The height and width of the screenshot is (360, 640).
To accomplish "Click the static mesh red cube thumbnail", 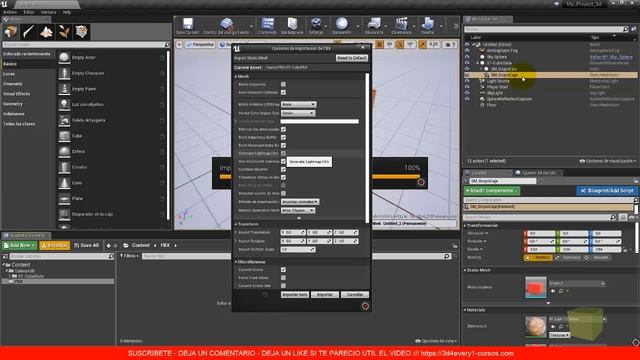I will (x=536, y=287).
